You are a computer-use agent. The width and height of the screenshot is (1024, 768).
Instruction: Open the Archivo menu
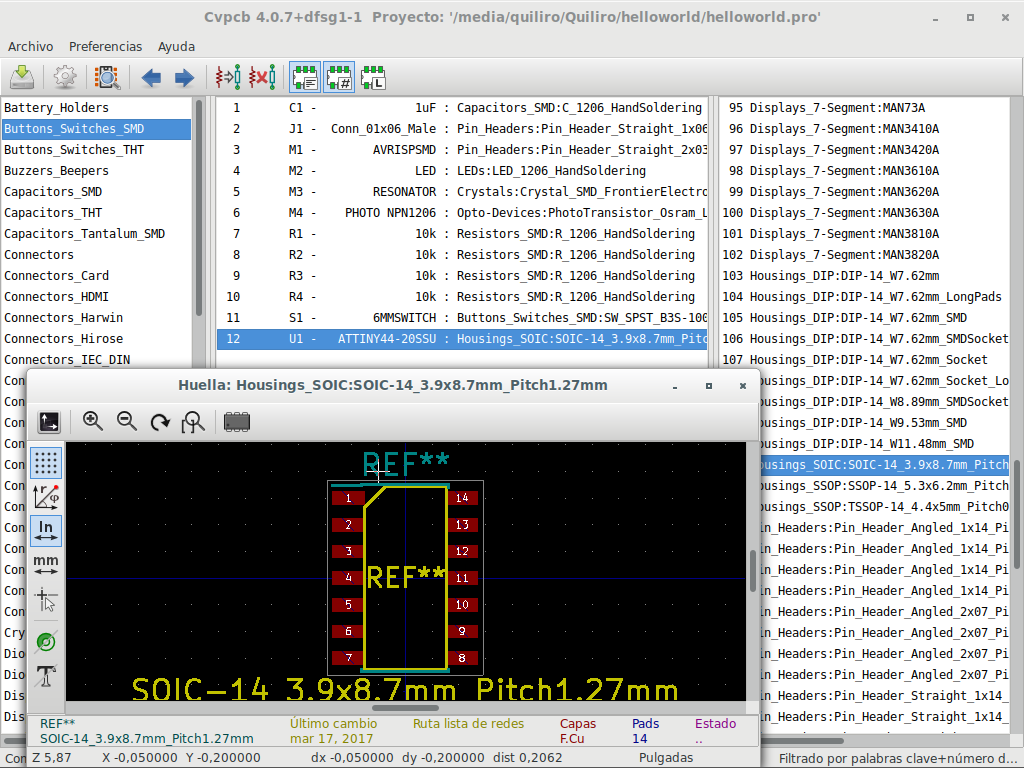pos(30,46)
